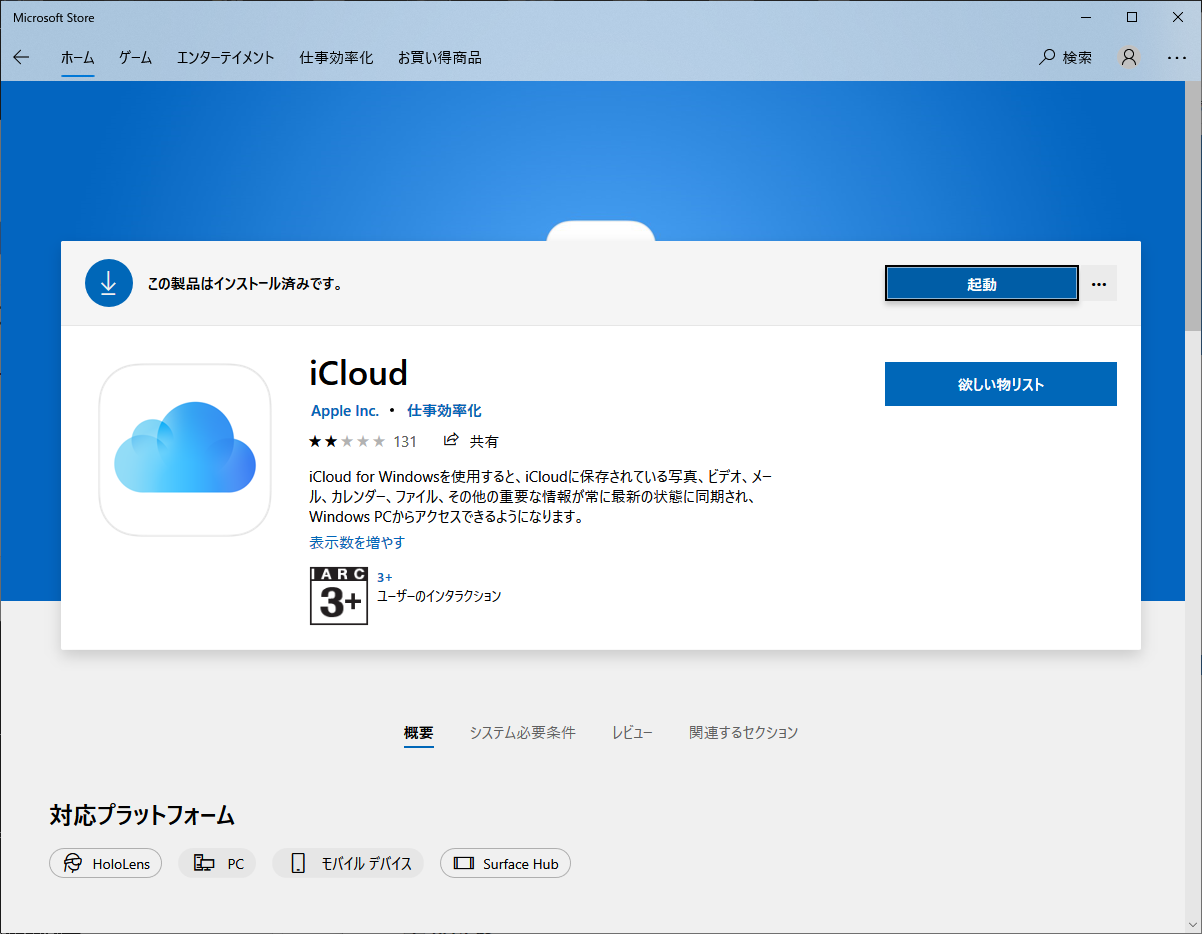Click the ユーザーのインタラクション text
1202x934 pixels.
pyautogui.click(x=439, y=596)
